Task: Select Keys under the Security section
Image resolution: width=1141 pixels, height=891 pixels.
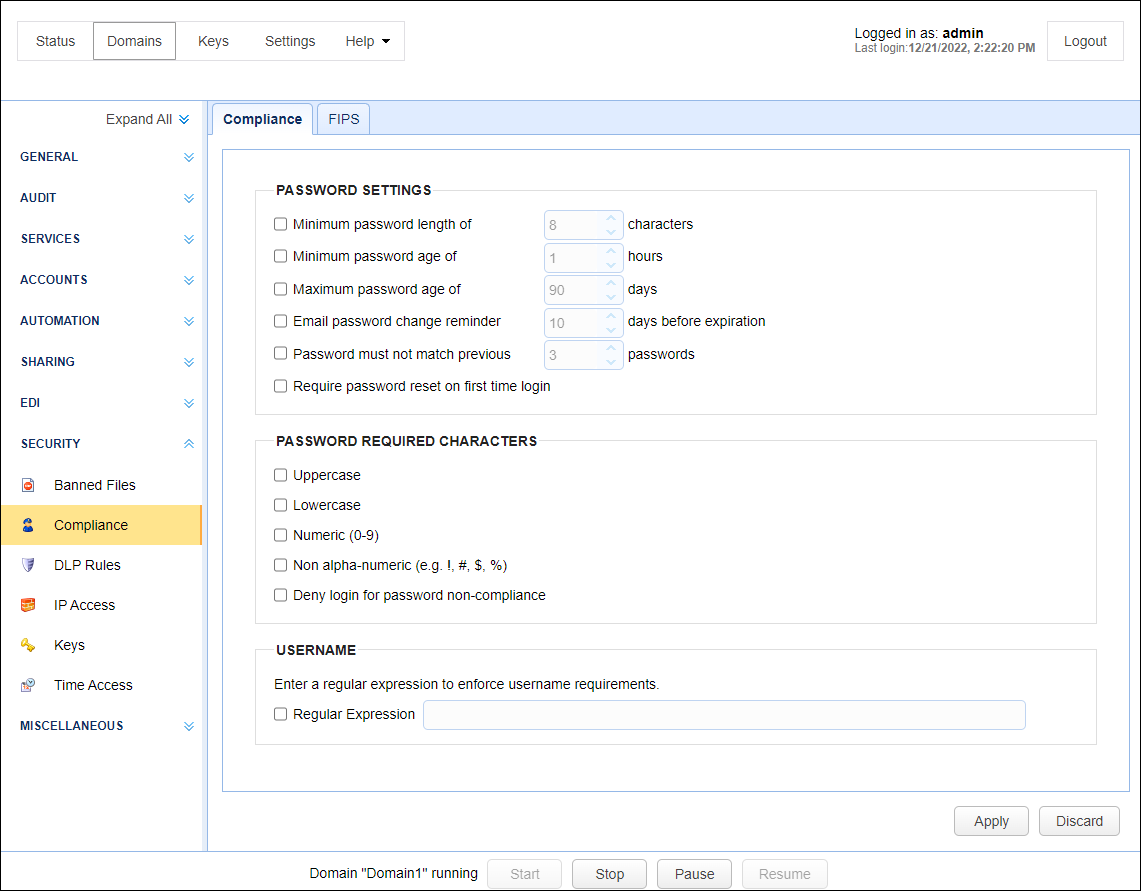Action: [x=101, y=645]
